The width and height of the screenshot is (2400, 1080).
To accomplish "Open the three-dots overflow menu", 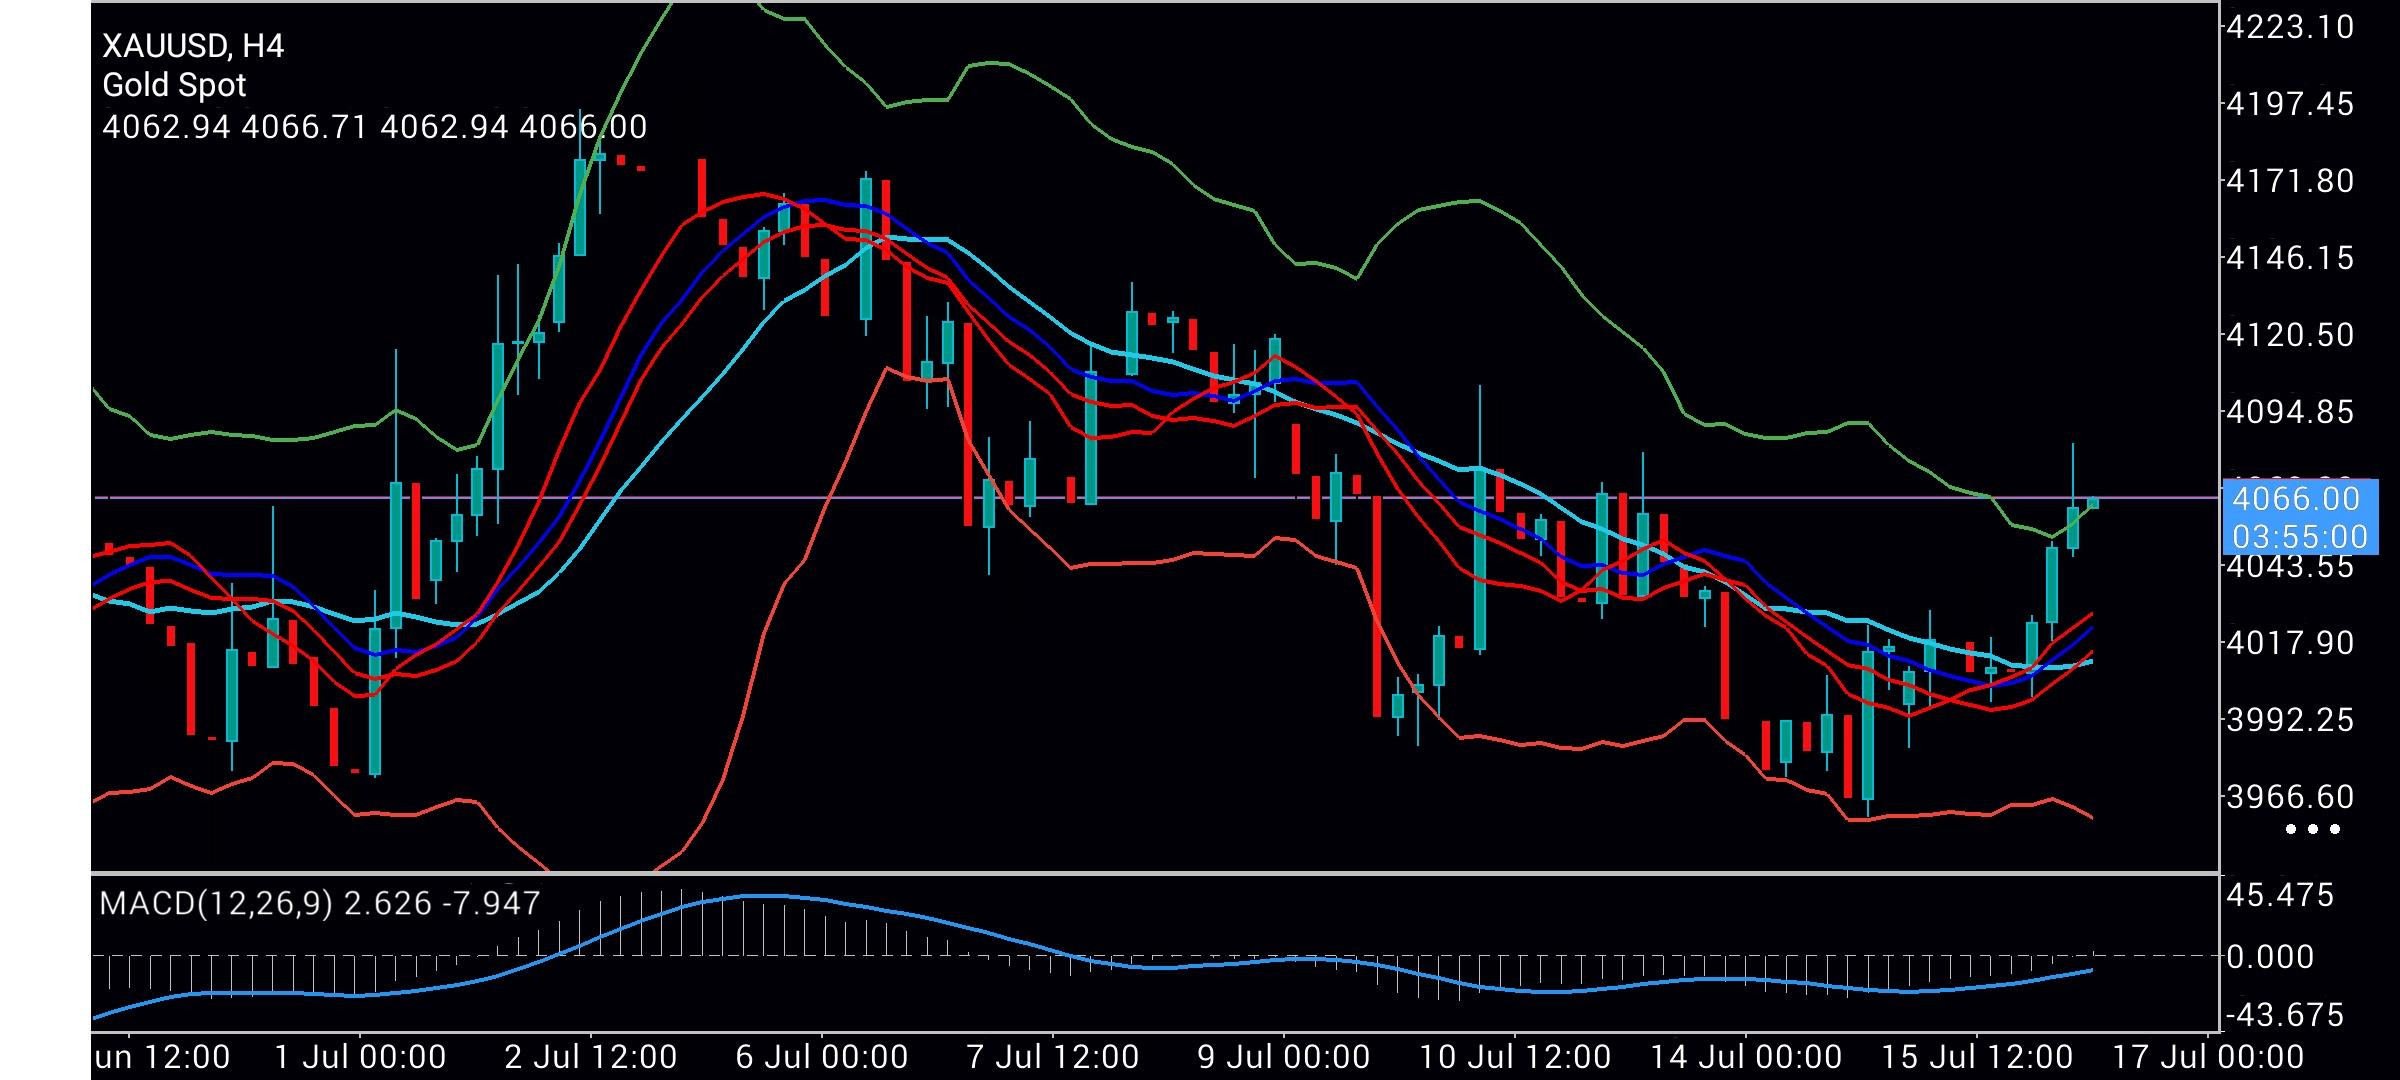I will pyautogui.click(x=2313, y=829).
